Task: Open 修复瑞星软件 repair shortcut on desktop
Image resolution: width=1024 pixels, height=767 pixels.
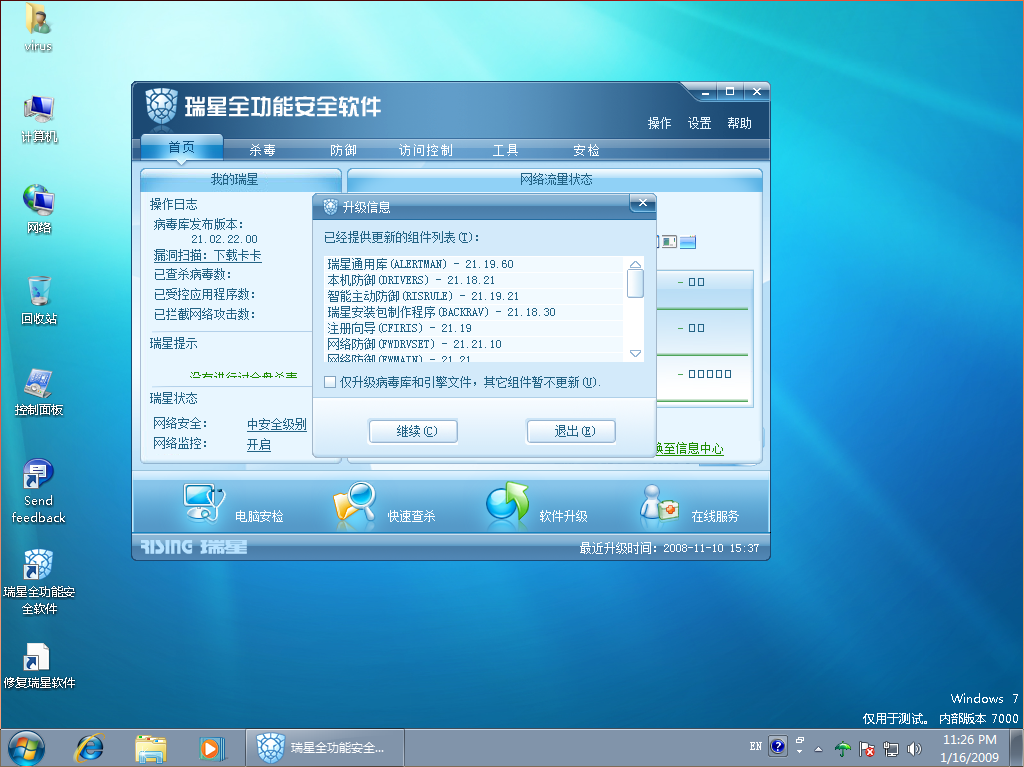Action: pos(39,666)
